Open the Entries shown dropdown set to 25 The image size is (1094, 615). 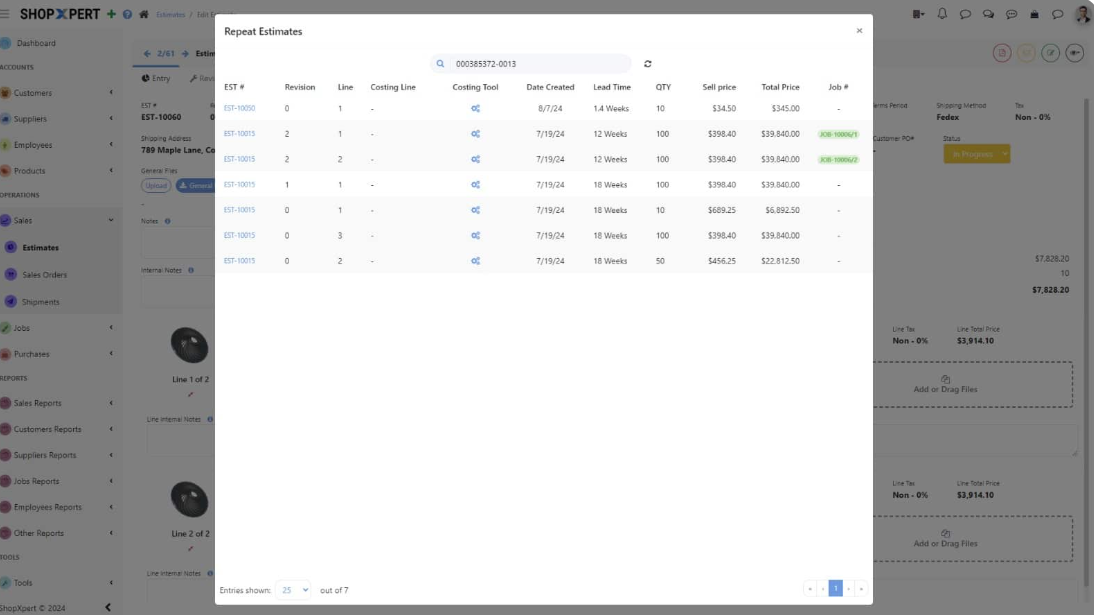point(293,590)
